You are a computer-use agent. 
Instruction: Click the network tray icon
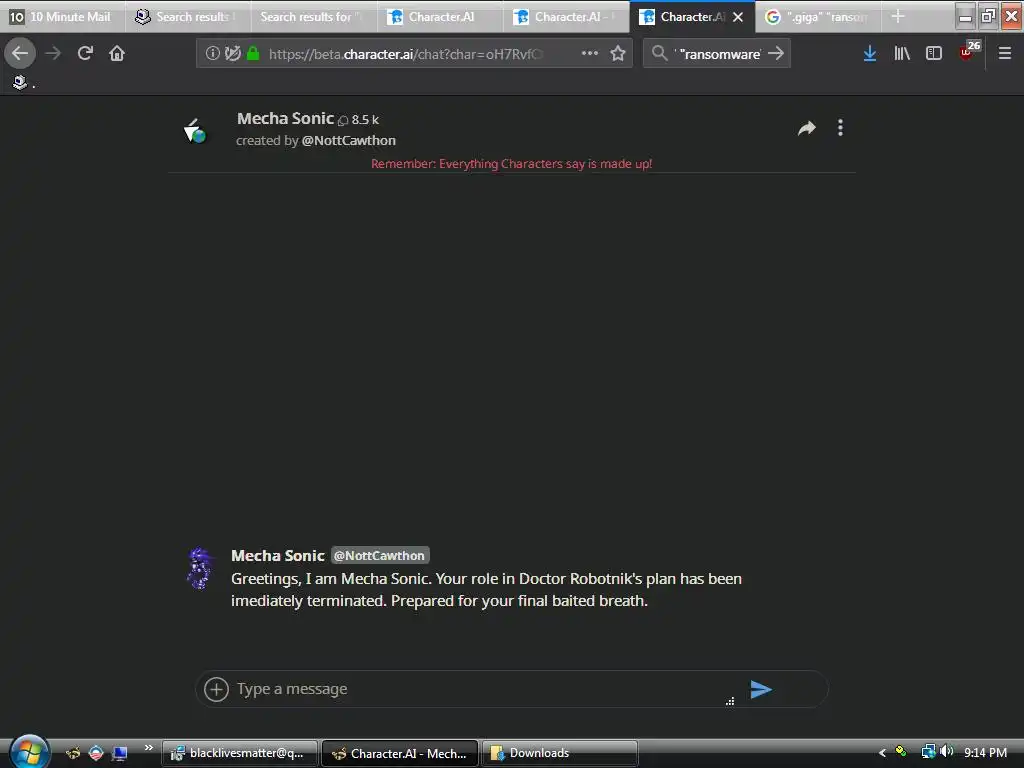tap(928, 752)
